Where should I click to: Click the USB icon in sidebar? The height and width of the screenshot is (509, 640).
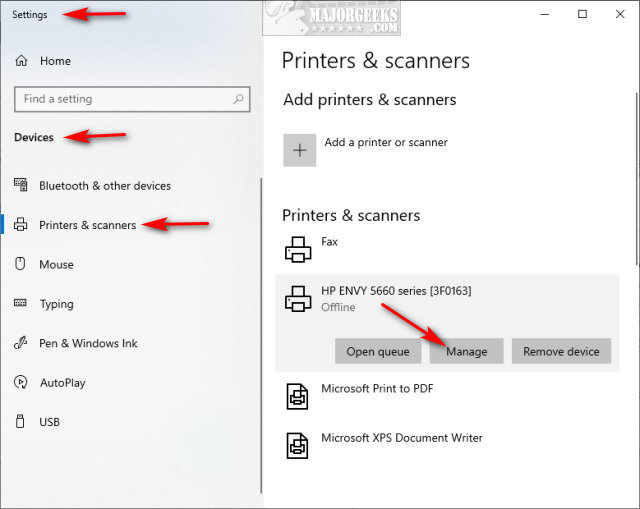point(20,421)
